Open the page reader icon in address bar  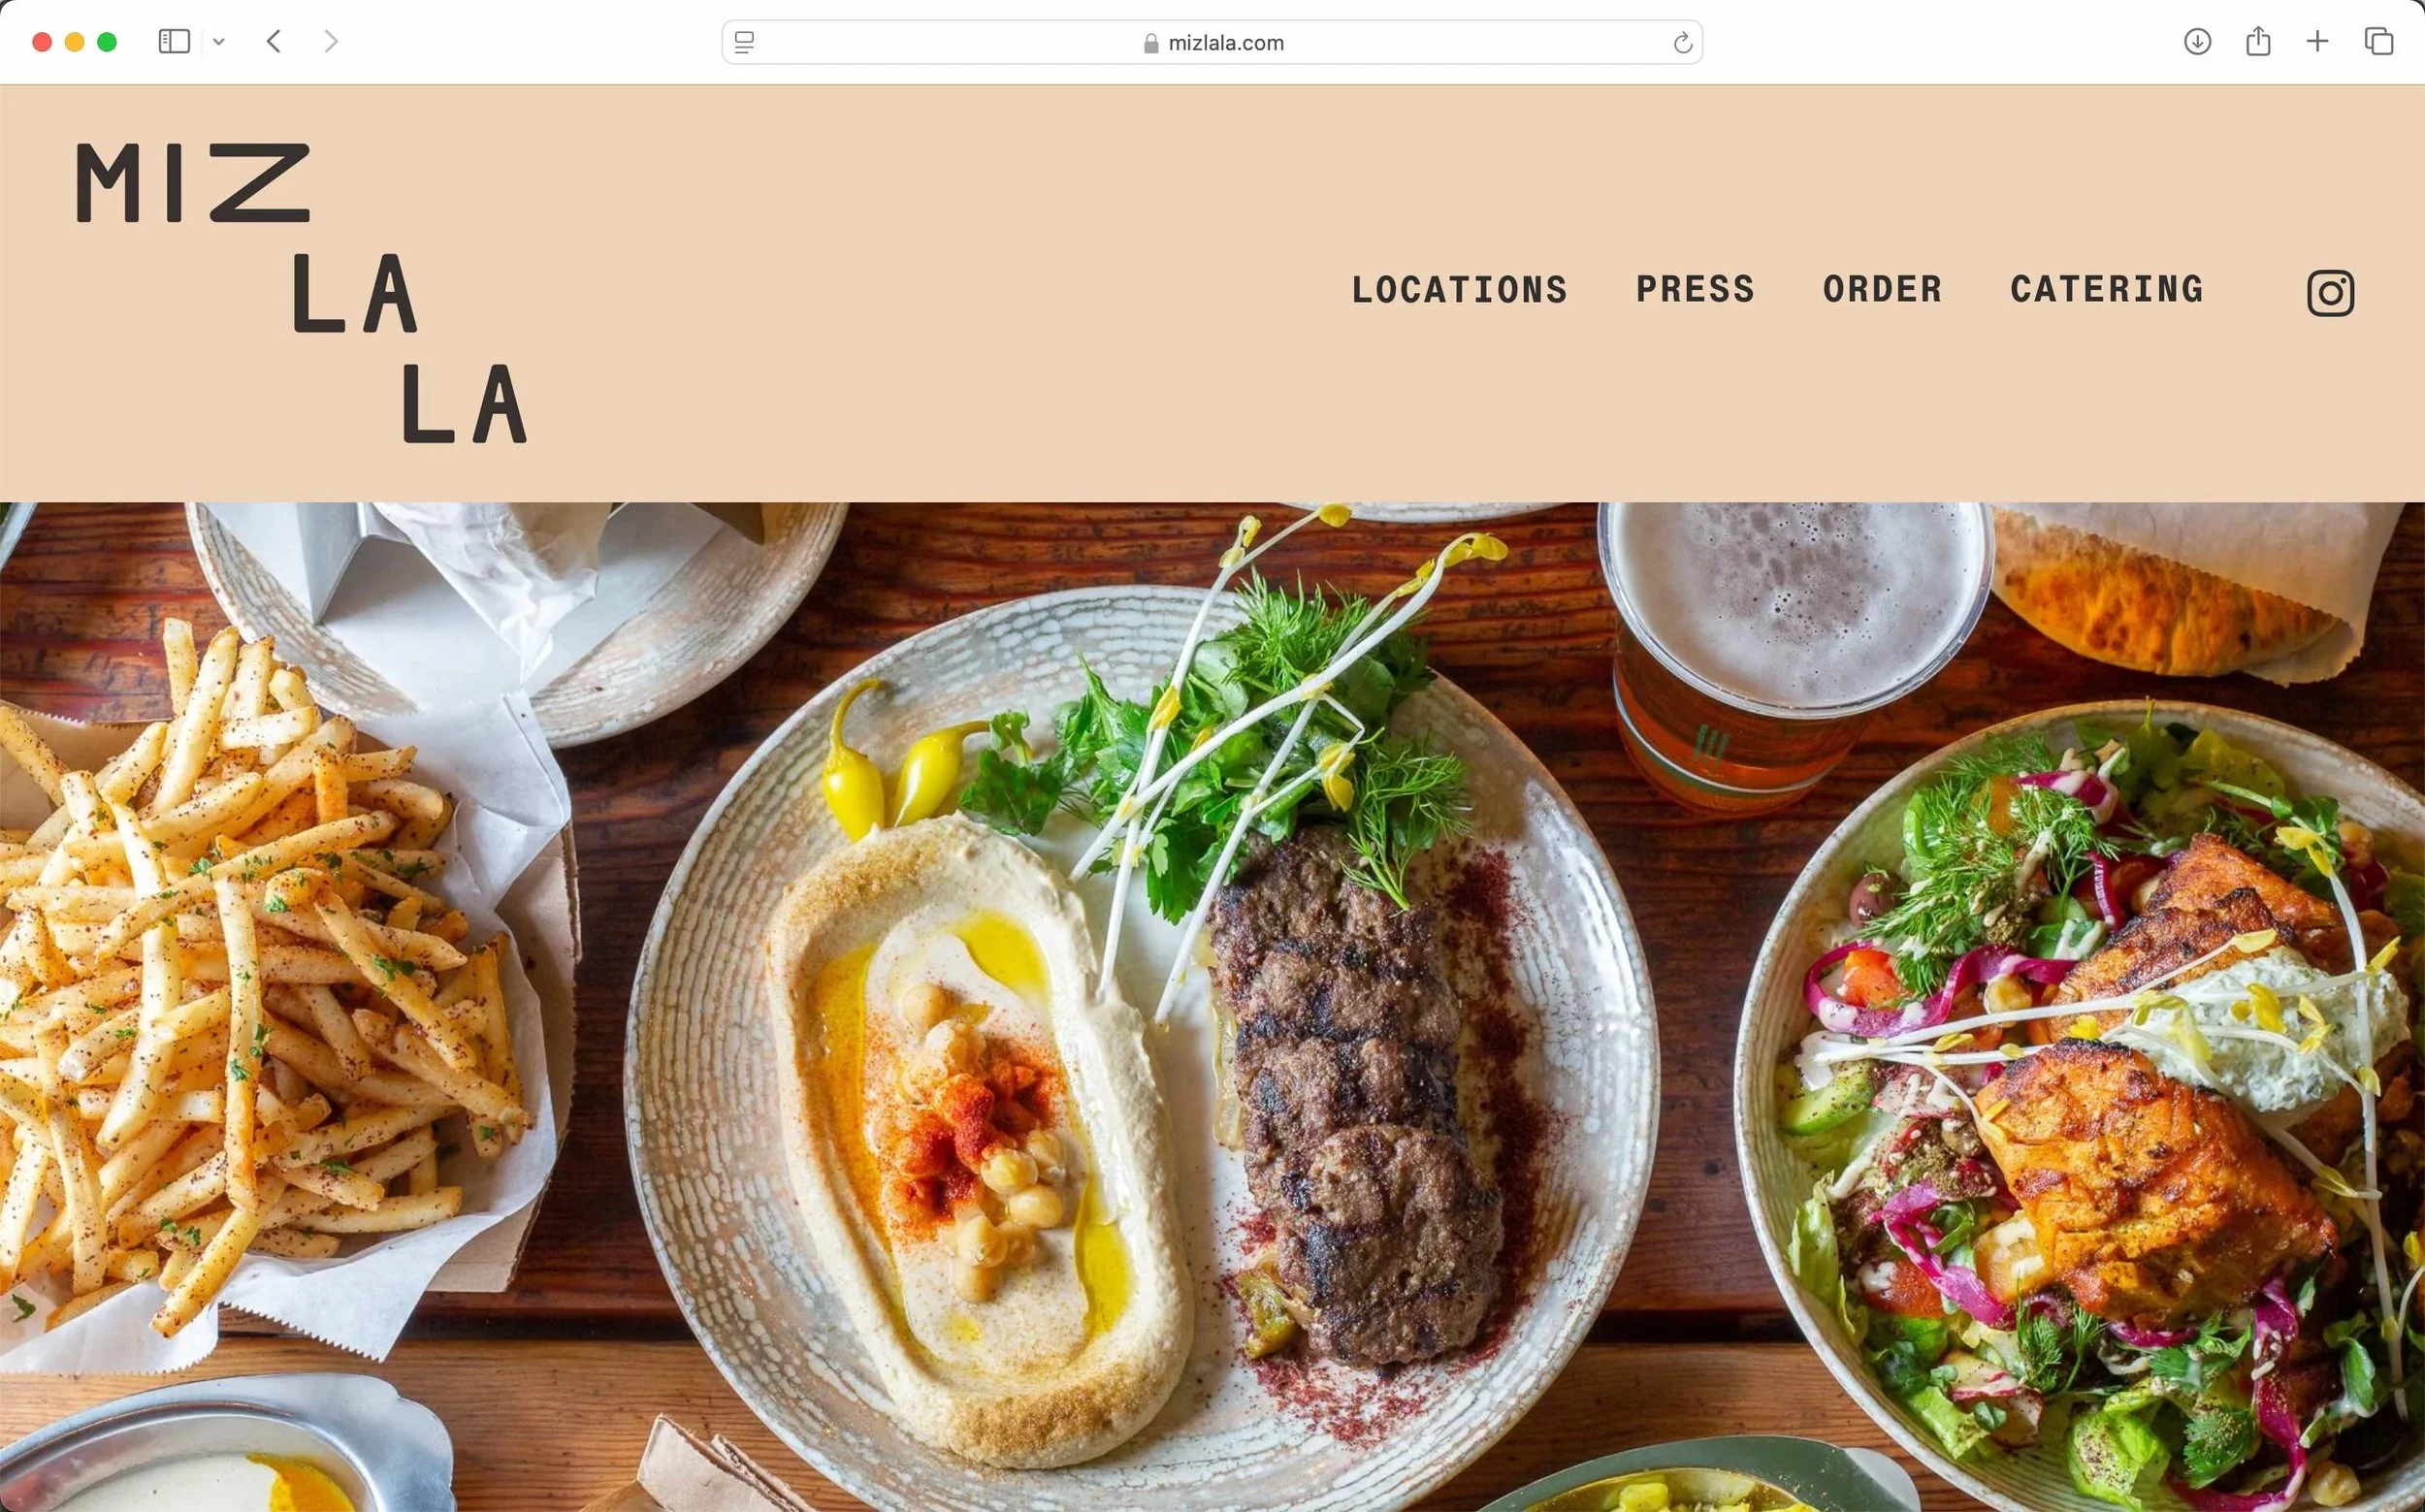pos(744,42)
